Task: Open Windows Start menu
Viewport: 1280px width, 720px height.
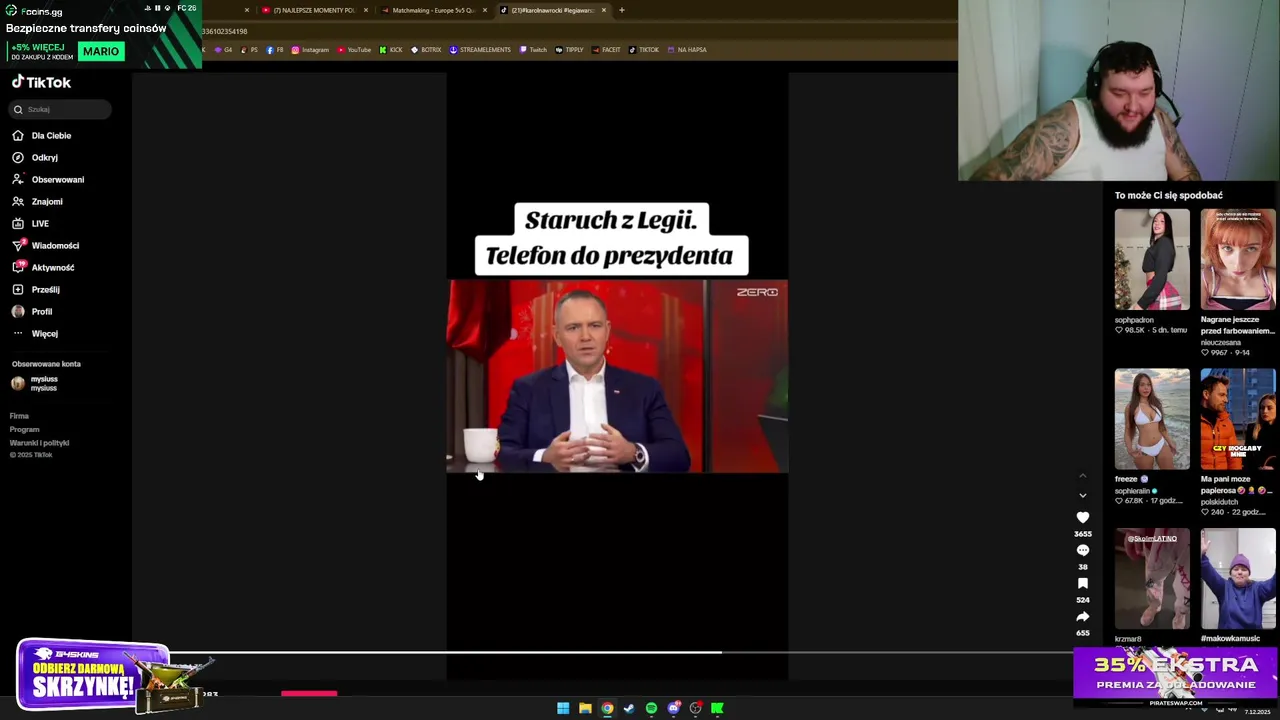Action: point(563,708)
